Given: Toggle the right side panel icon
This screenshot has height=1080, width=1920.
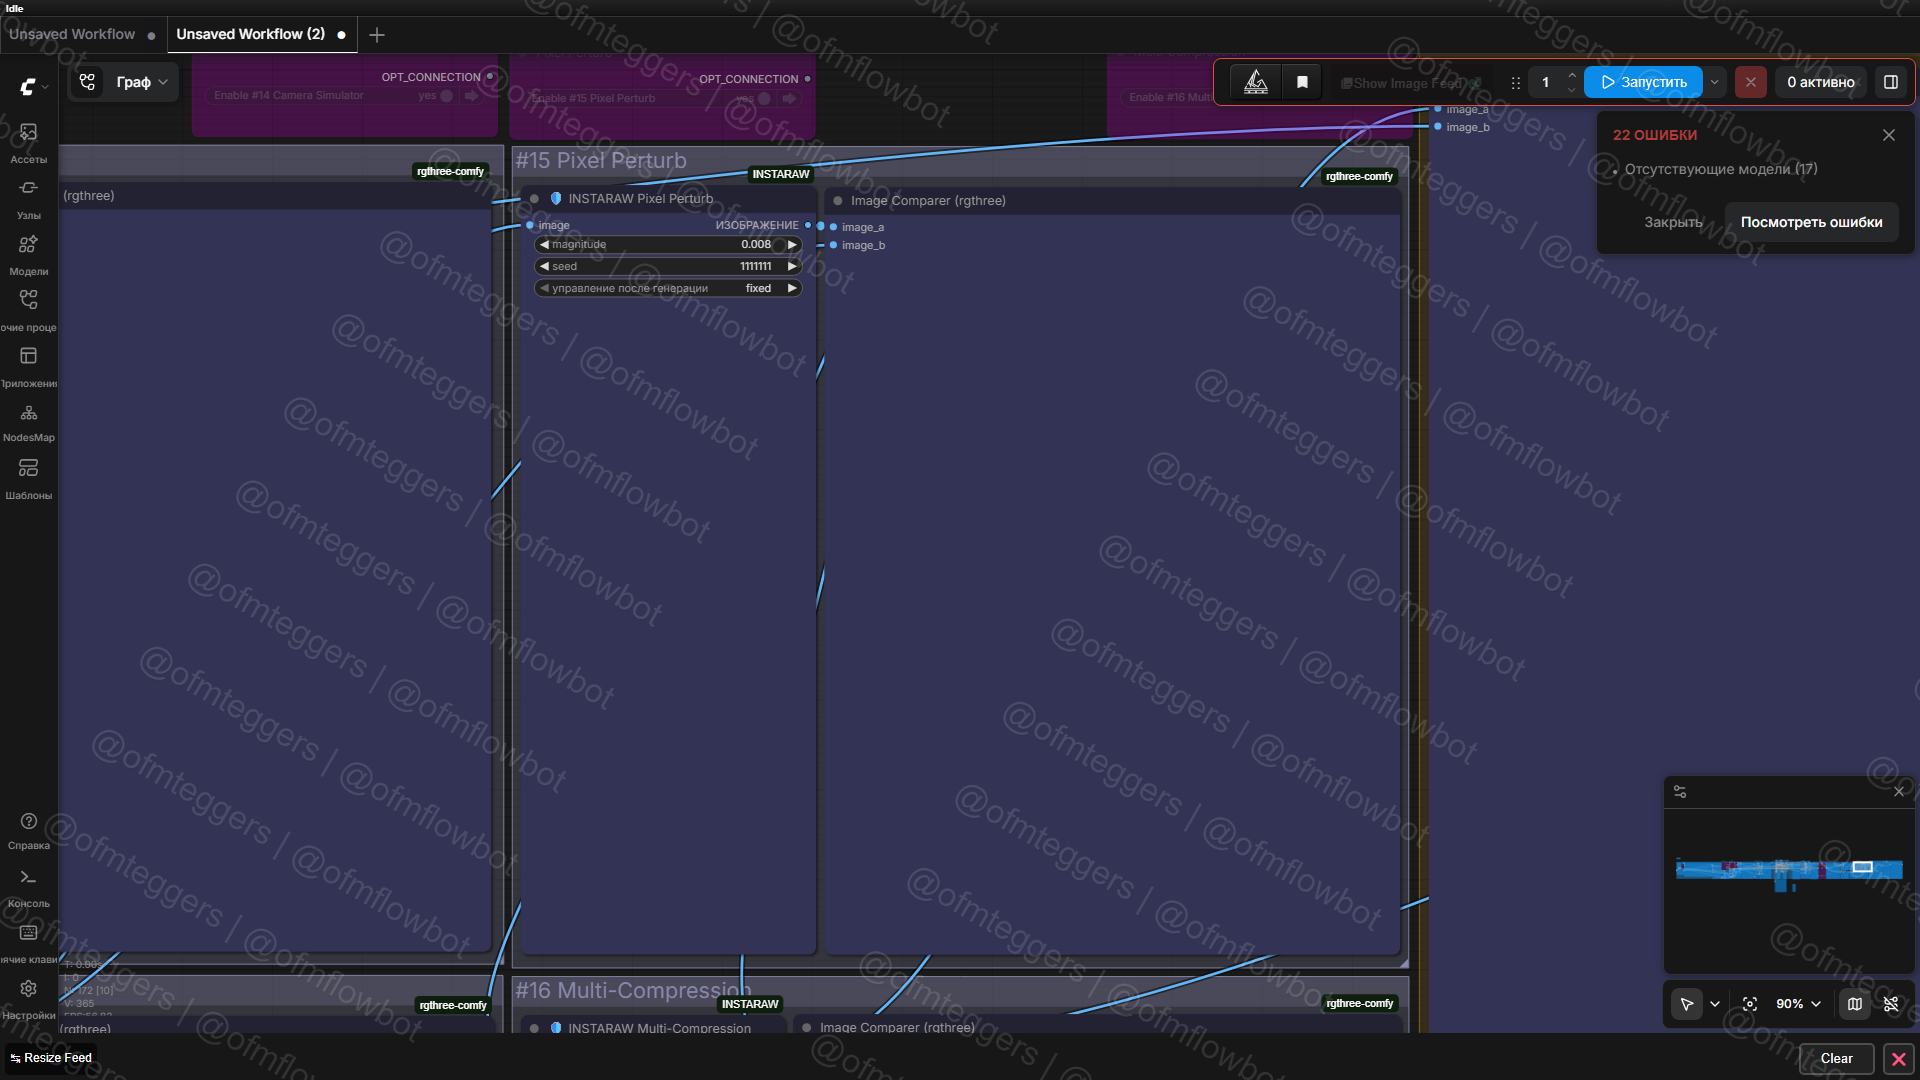Looking at the screenshot, I should click(x=1890, y=82).
